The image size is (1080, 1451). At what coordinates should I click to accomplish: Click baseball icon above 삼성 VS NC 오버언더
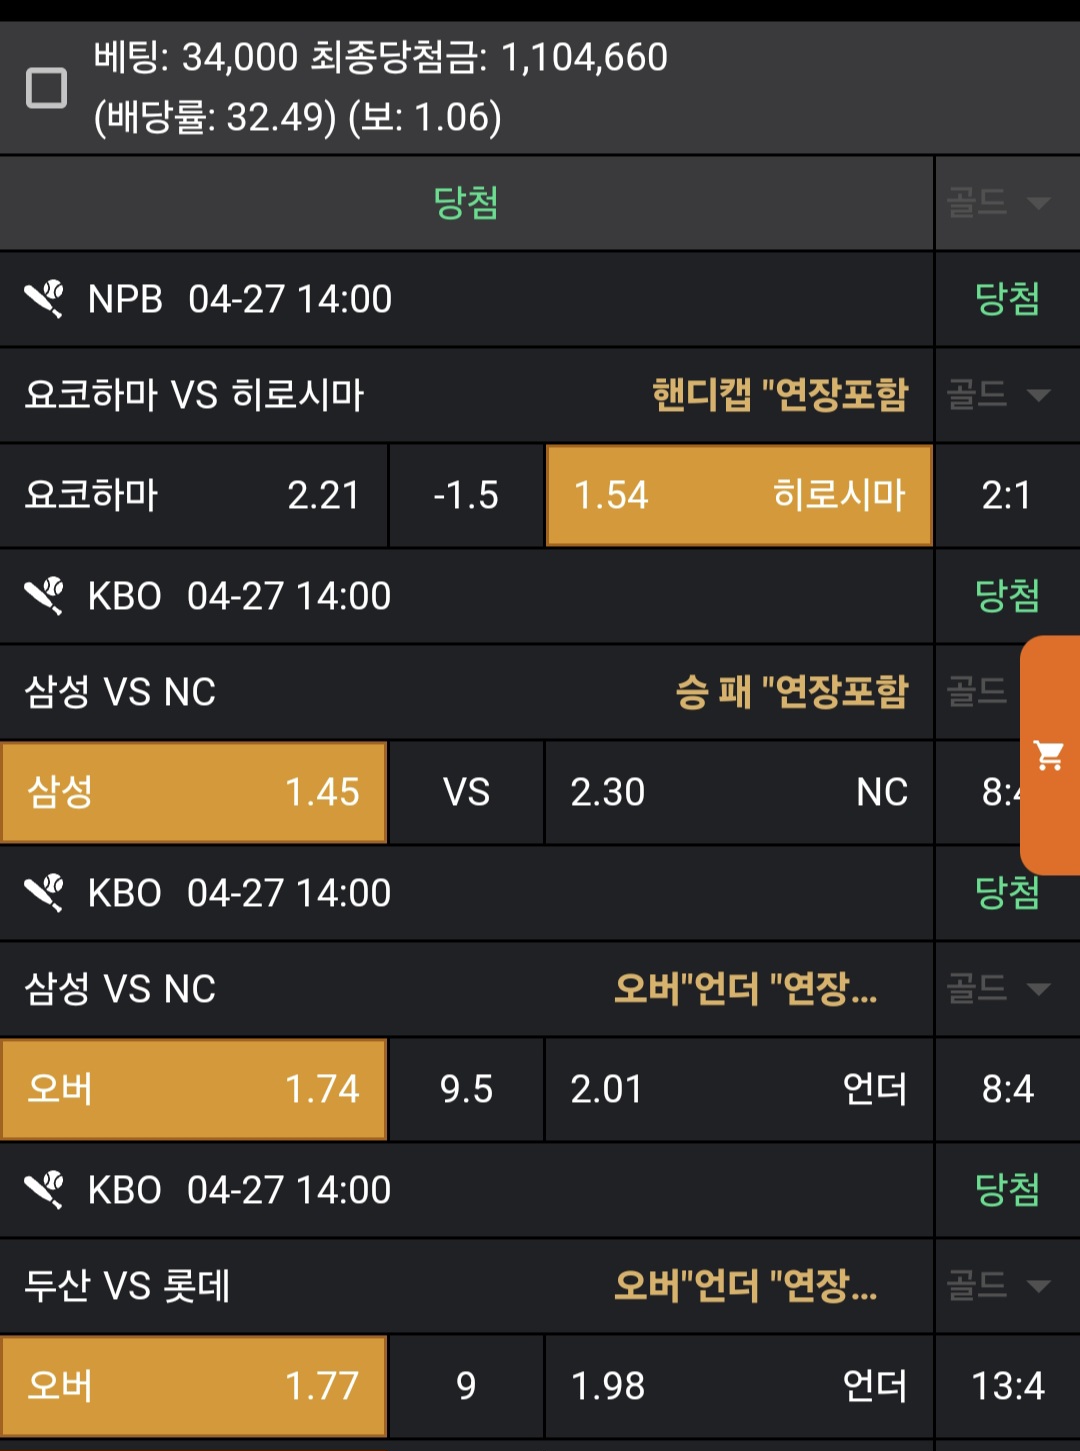(44, 893)
